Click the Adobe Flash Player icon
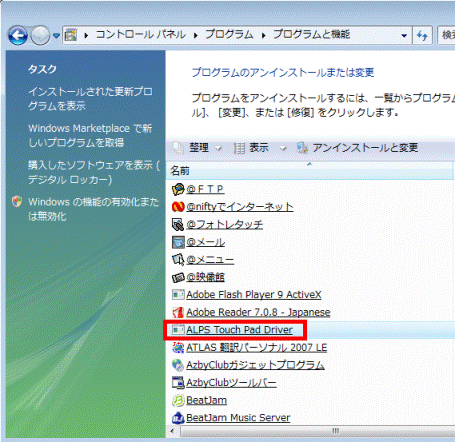Viewport: 455px width, 442px height. tap(178, 295)
